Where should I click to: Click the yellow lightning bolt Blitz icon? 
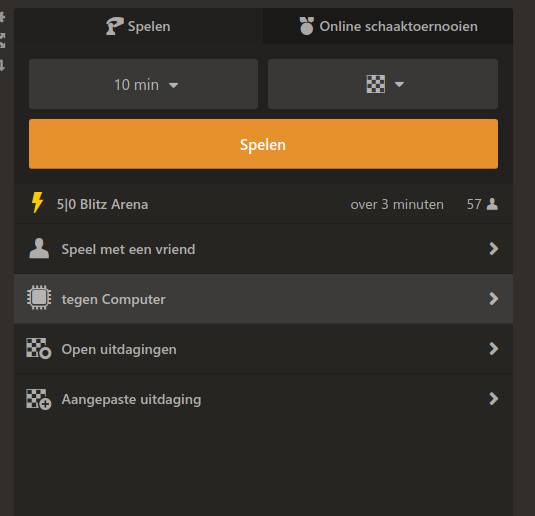[37, 202]
